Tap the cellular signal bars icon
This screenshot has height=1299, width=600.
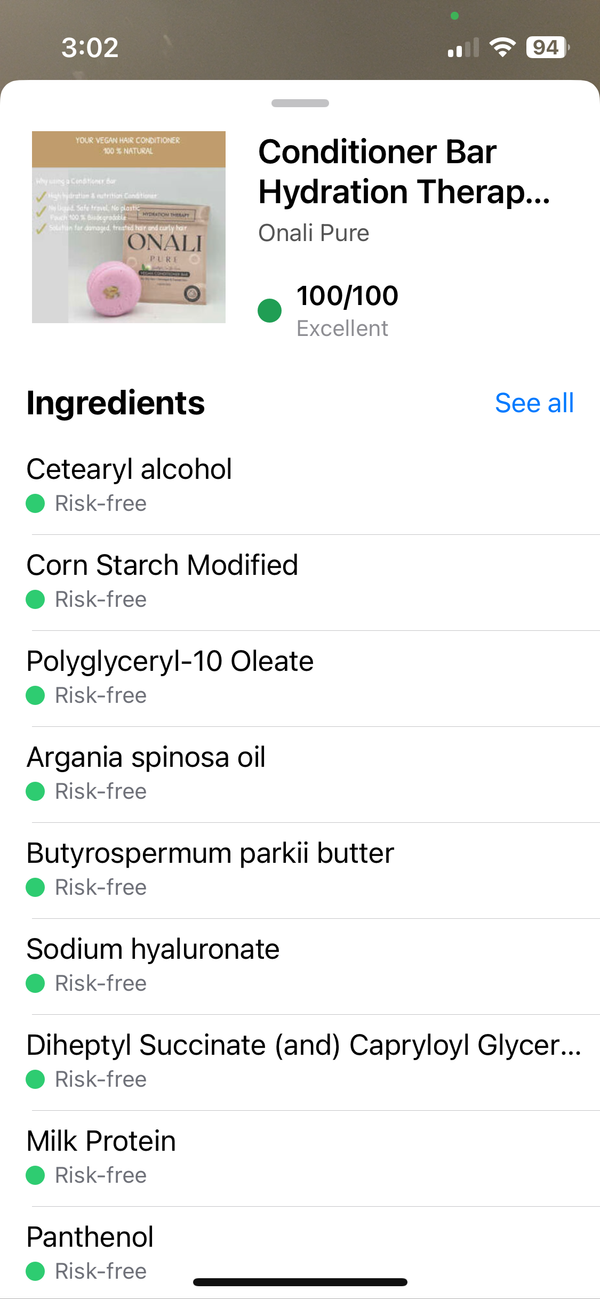pos(462,48)
